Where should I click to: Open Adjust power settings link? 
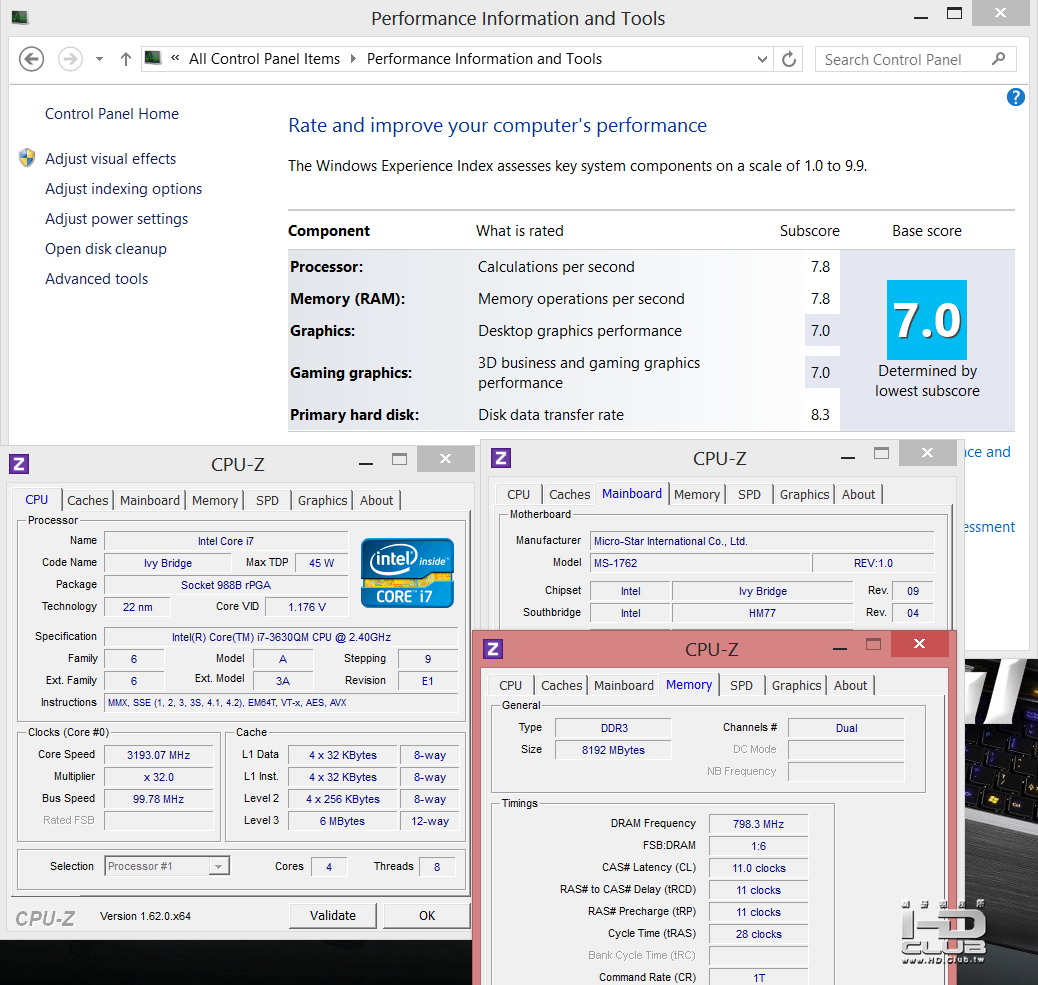coord(116,219)
